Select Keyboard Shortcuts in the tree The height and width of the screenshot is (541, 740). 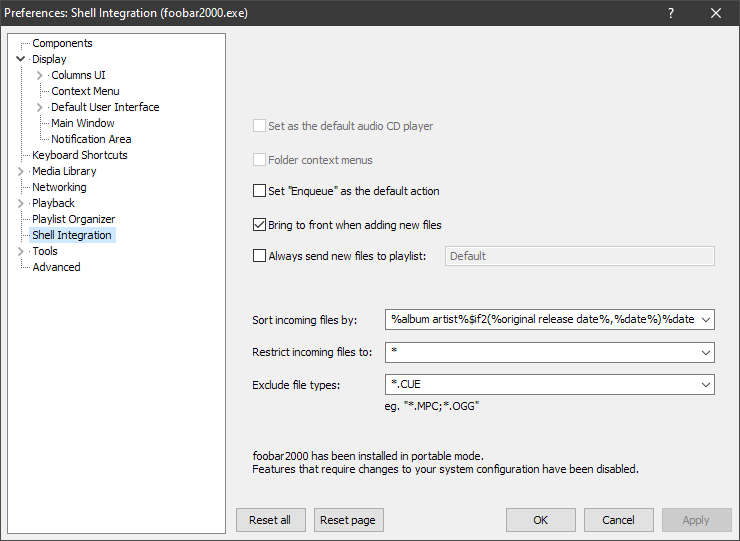[x=80, y=155]
